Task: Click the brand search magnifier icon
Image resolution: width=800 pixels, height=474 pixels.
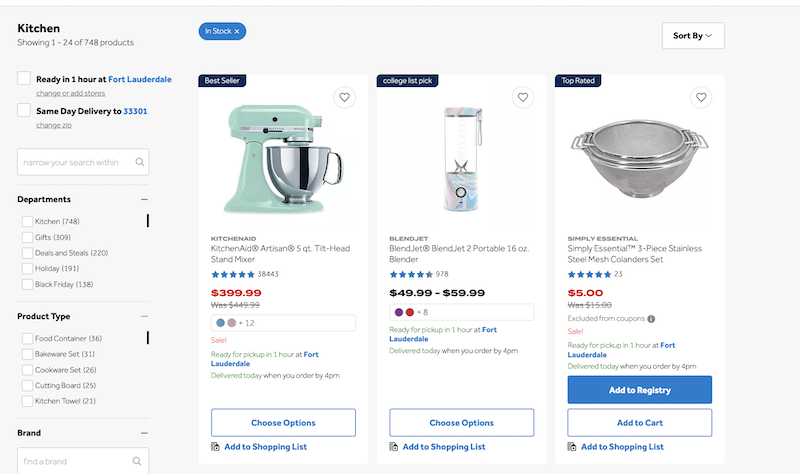Action: 137,462
